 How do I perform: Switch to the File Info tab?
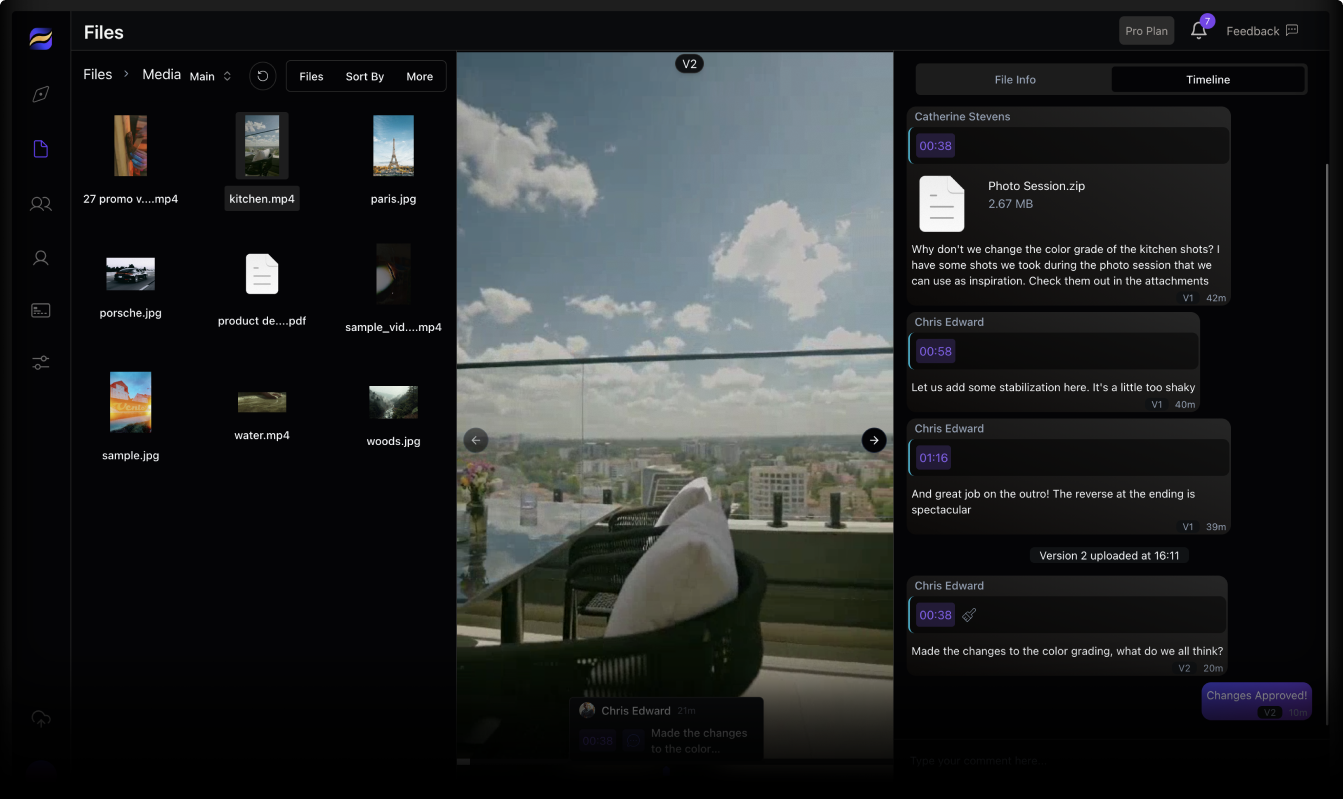[1015, 79]
